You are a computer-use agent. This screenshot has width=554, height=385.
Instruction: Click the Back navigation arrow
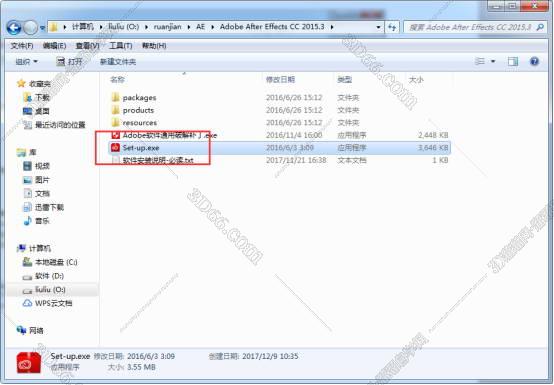click(14, 28)
